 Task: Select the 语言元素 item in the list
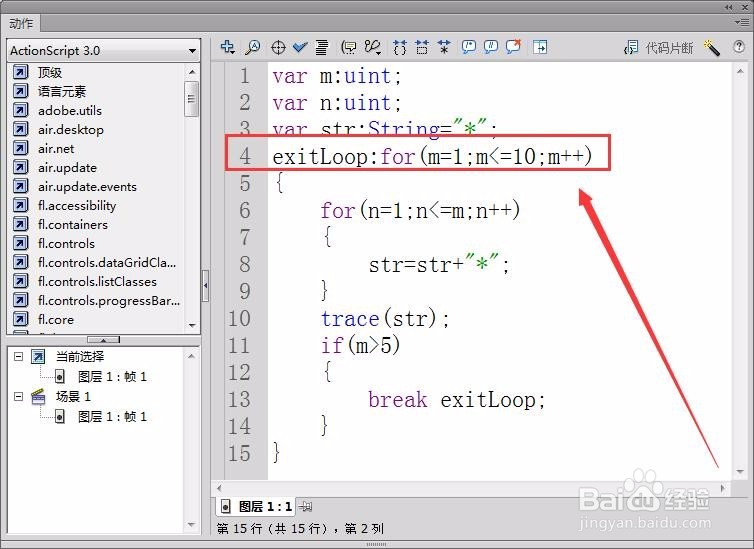coord(62,91)
